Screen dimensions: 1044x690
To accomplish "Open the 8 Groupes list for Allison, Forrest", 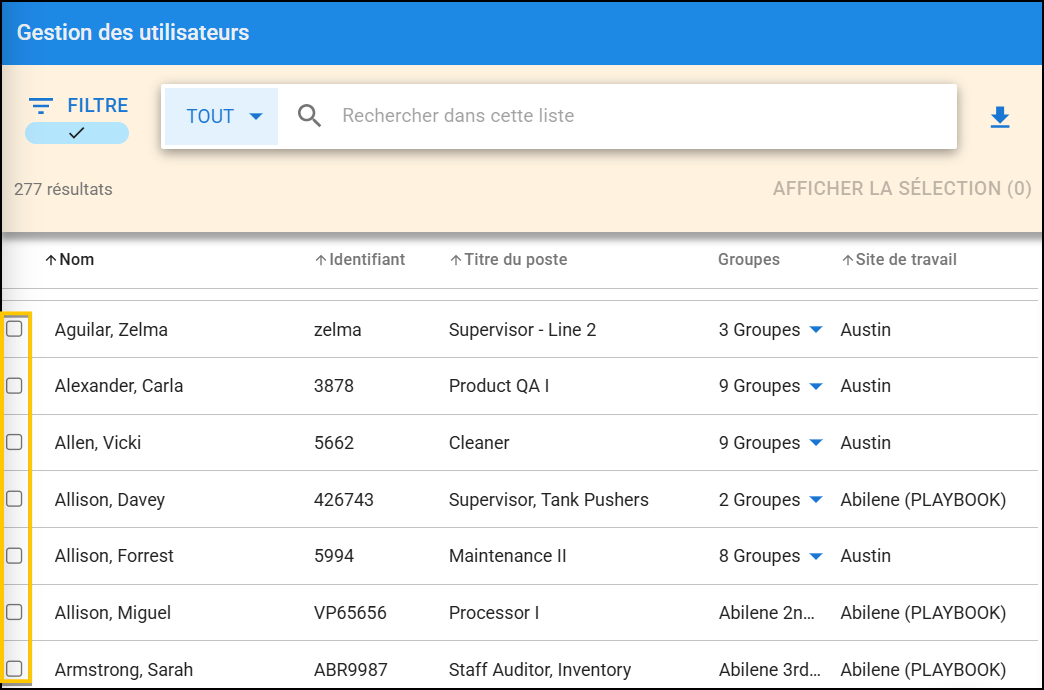I will pos(814,556).
